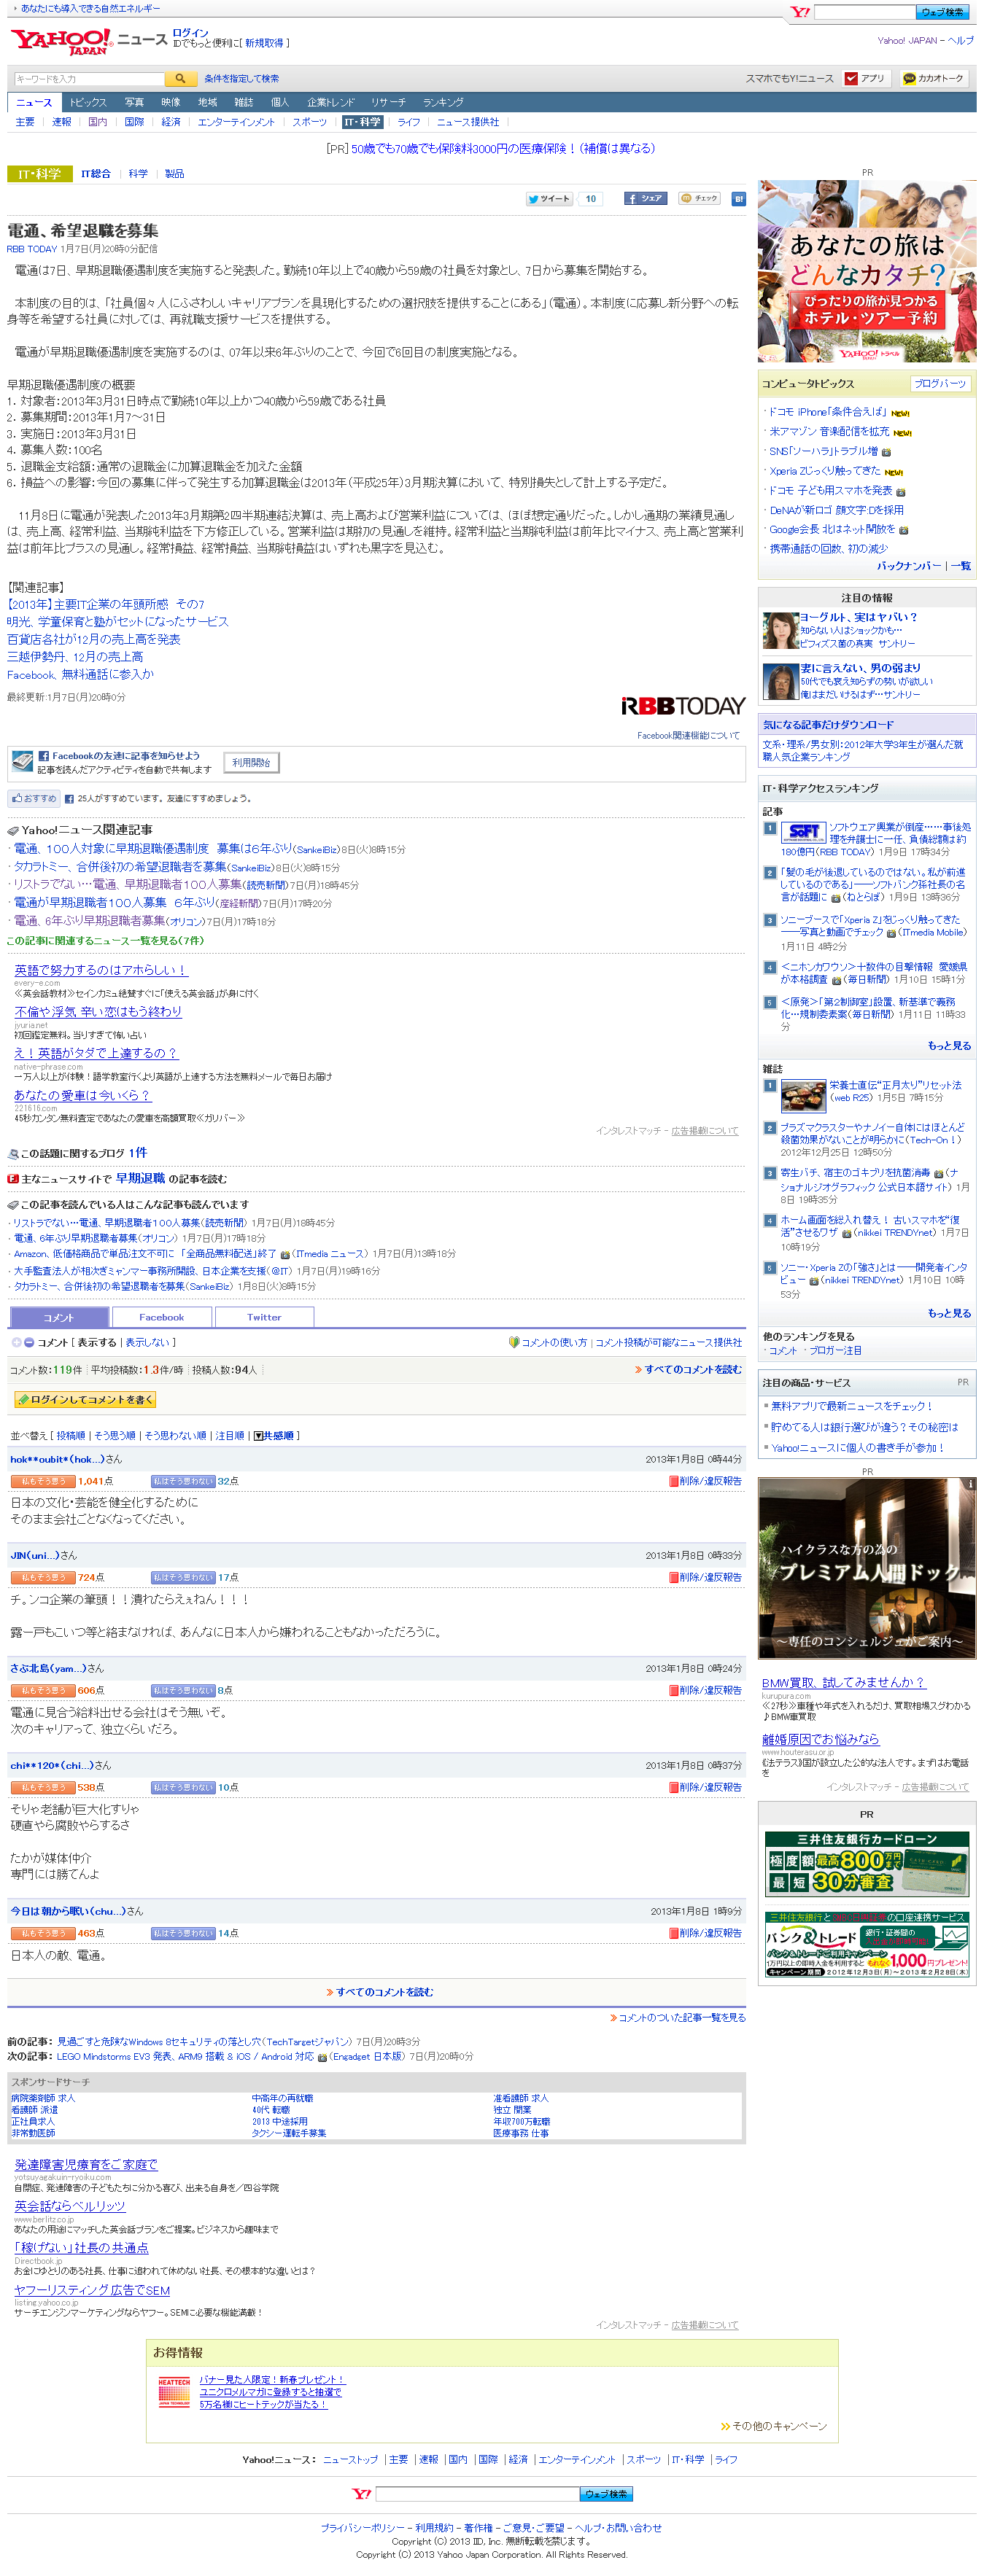Click the footer web search input field
The image size is (984, 2576).
pos(477,2494)
